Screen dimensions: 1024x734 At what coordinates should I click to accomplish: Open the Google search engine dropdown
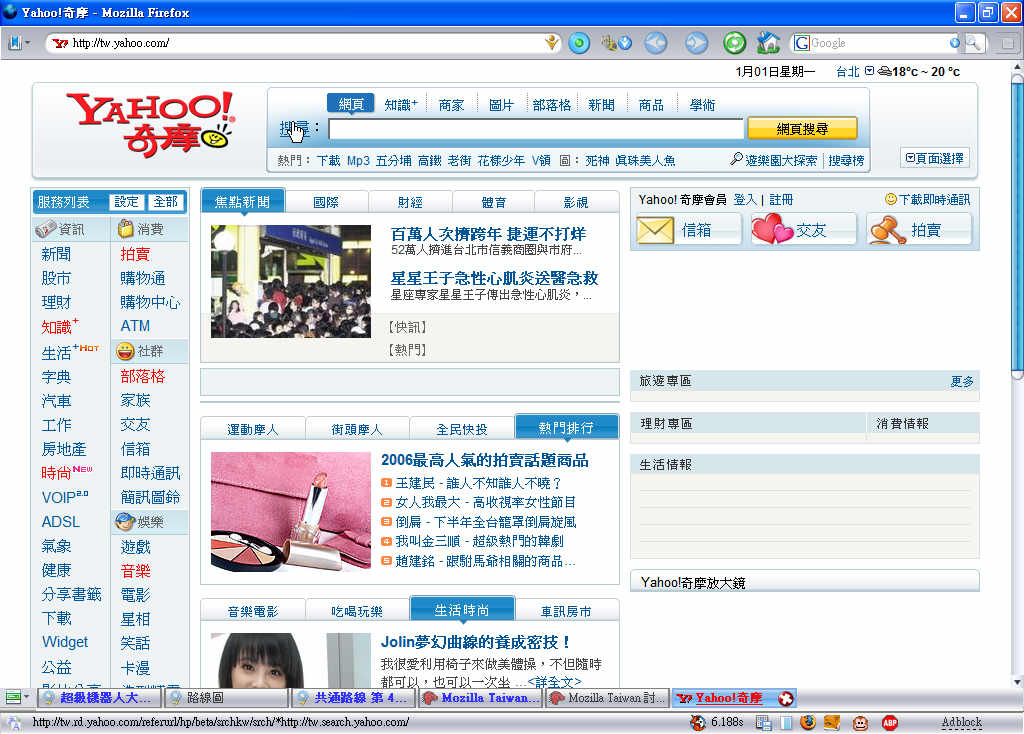[x=955, y=43]
